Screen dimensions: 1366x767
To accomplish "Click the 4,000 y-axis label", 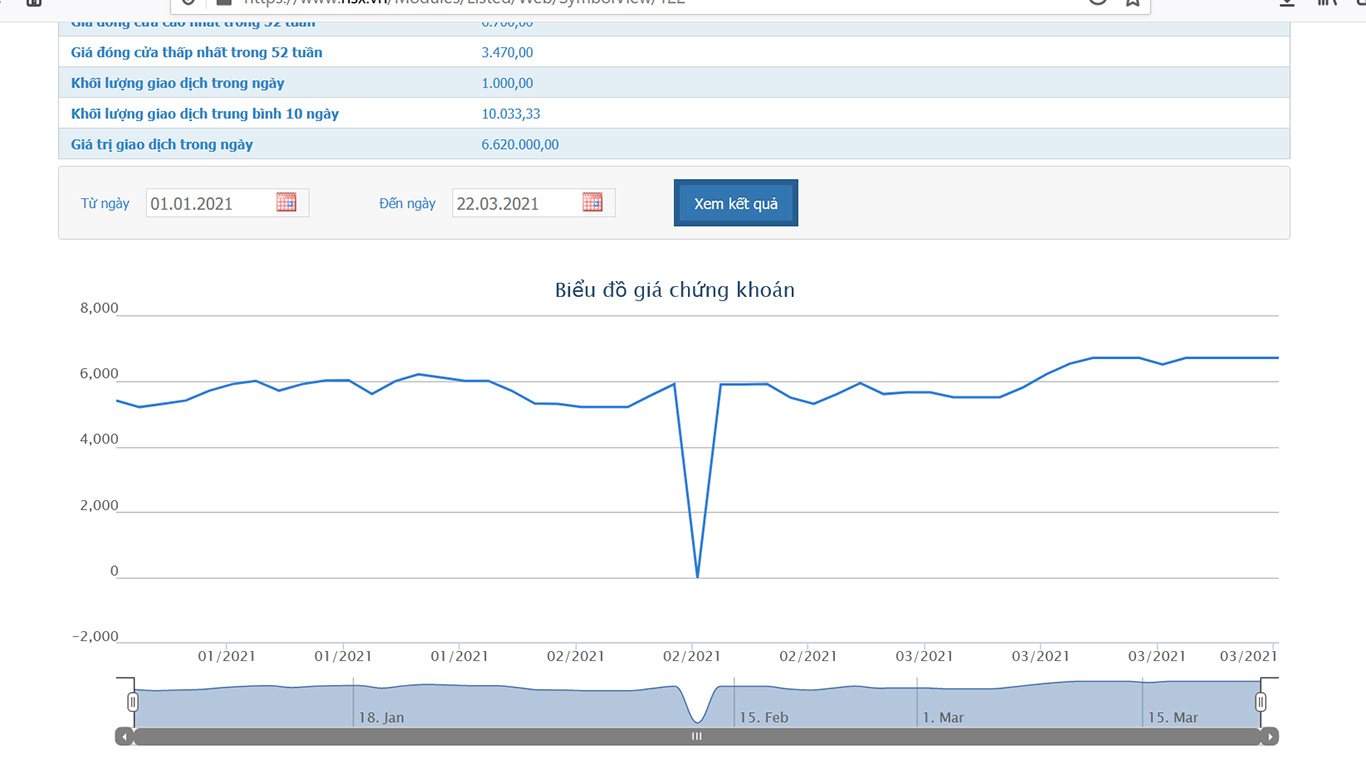I will tap(99, 439).
